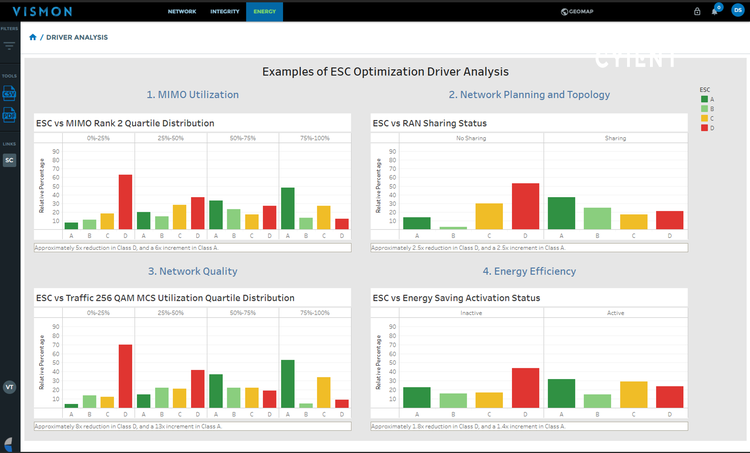Export data with the CSV icon
Image resolution: width=750 pixels, height=453 pixels.
(9, 93)
